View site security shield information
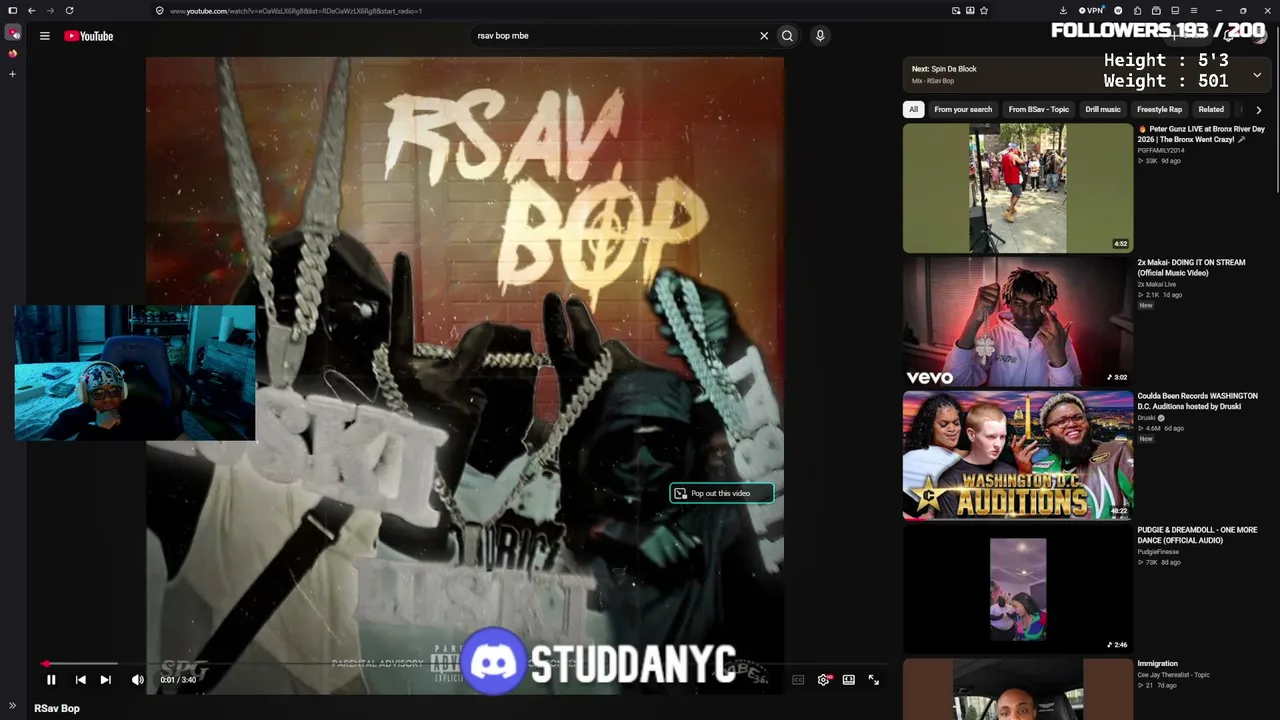1280x720 pixels. (x=159, y=11)
